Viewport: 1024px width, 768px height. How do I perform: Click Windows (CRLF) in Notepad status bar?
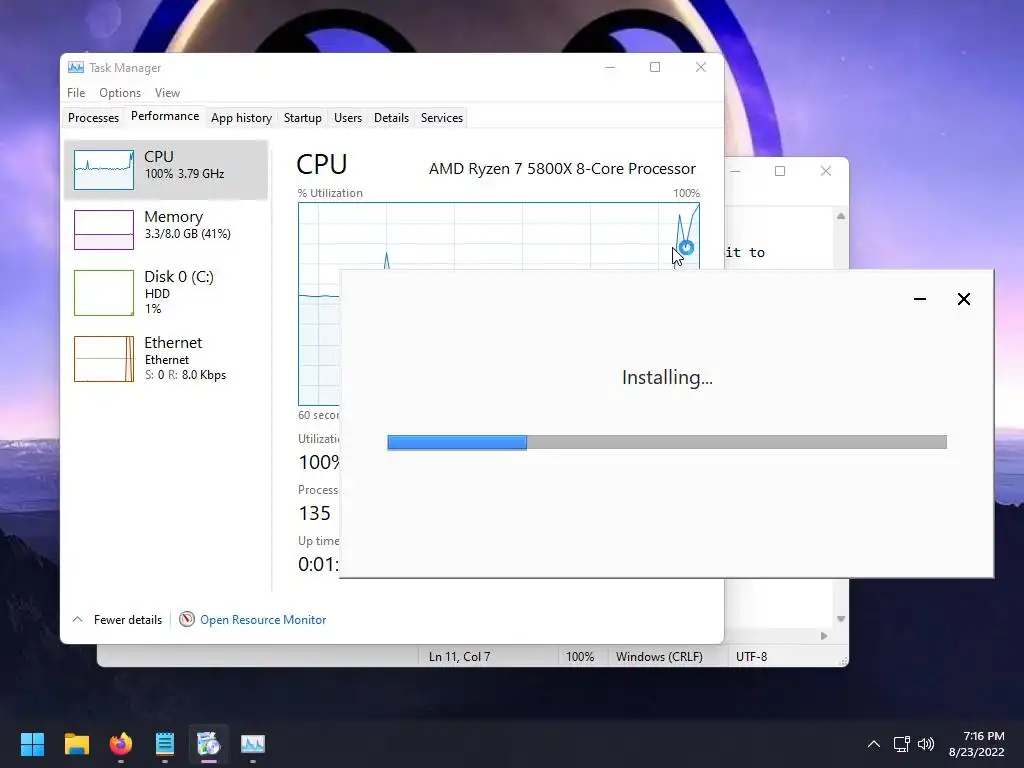659,656
